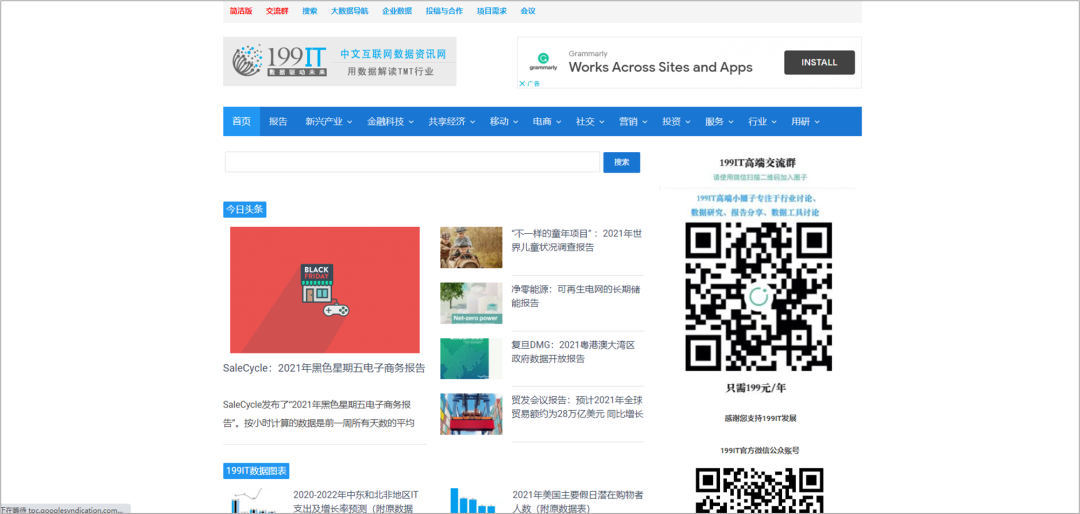Open the 投资 navigation dropdown
1080x514 pixels.
(x=676, y=122)
